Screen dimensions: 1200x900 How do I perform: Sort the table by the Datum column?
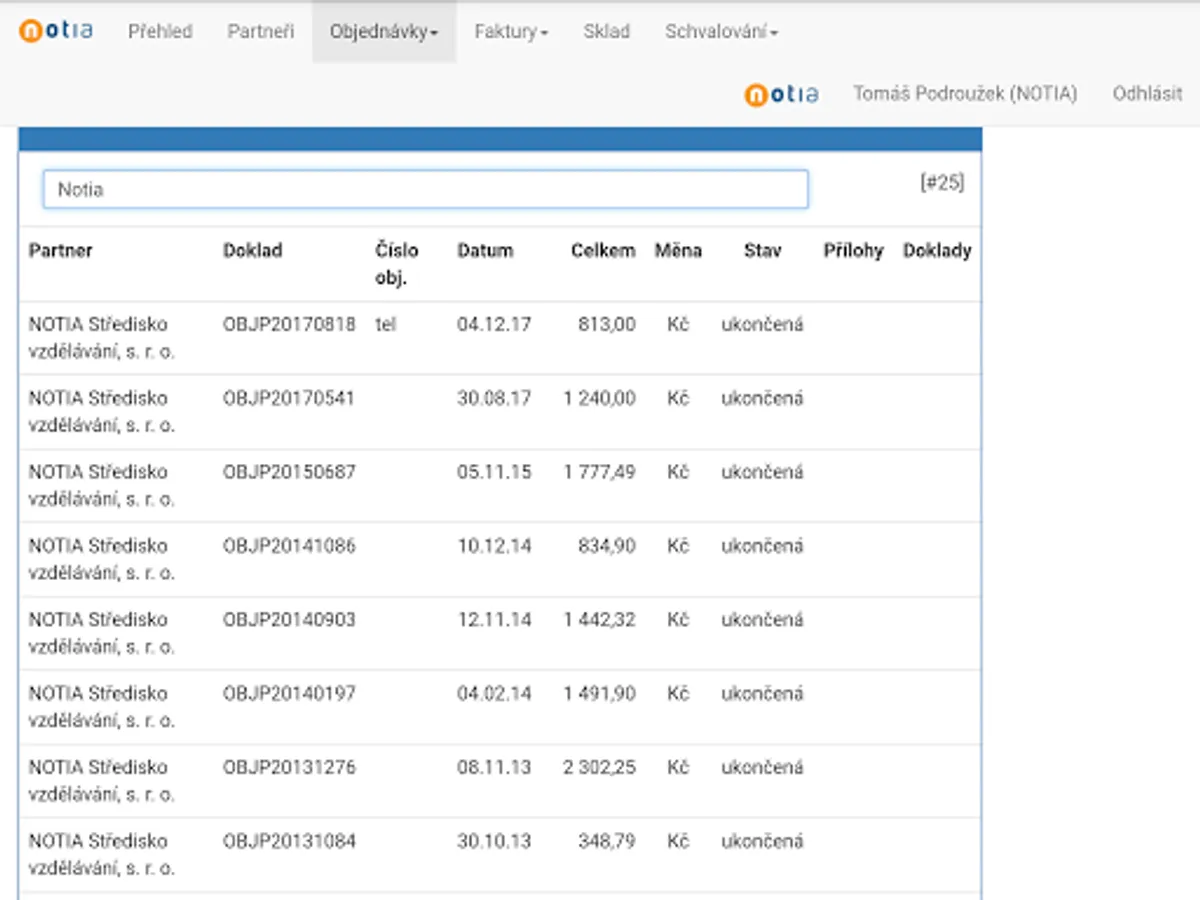(x=485, y=251)
